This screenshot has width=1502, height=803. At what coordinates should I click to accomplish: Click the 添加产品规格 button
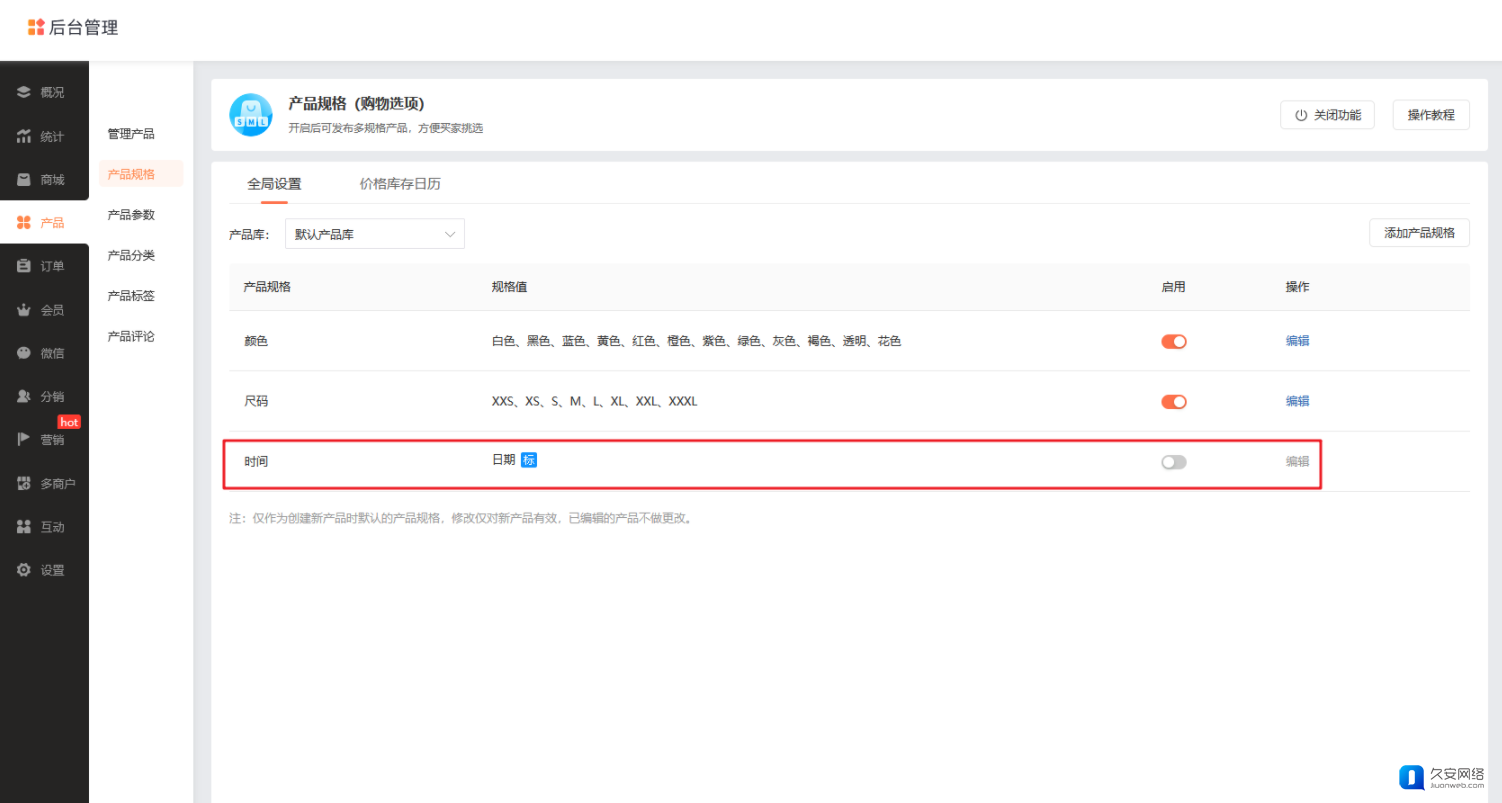(1419, 233)
